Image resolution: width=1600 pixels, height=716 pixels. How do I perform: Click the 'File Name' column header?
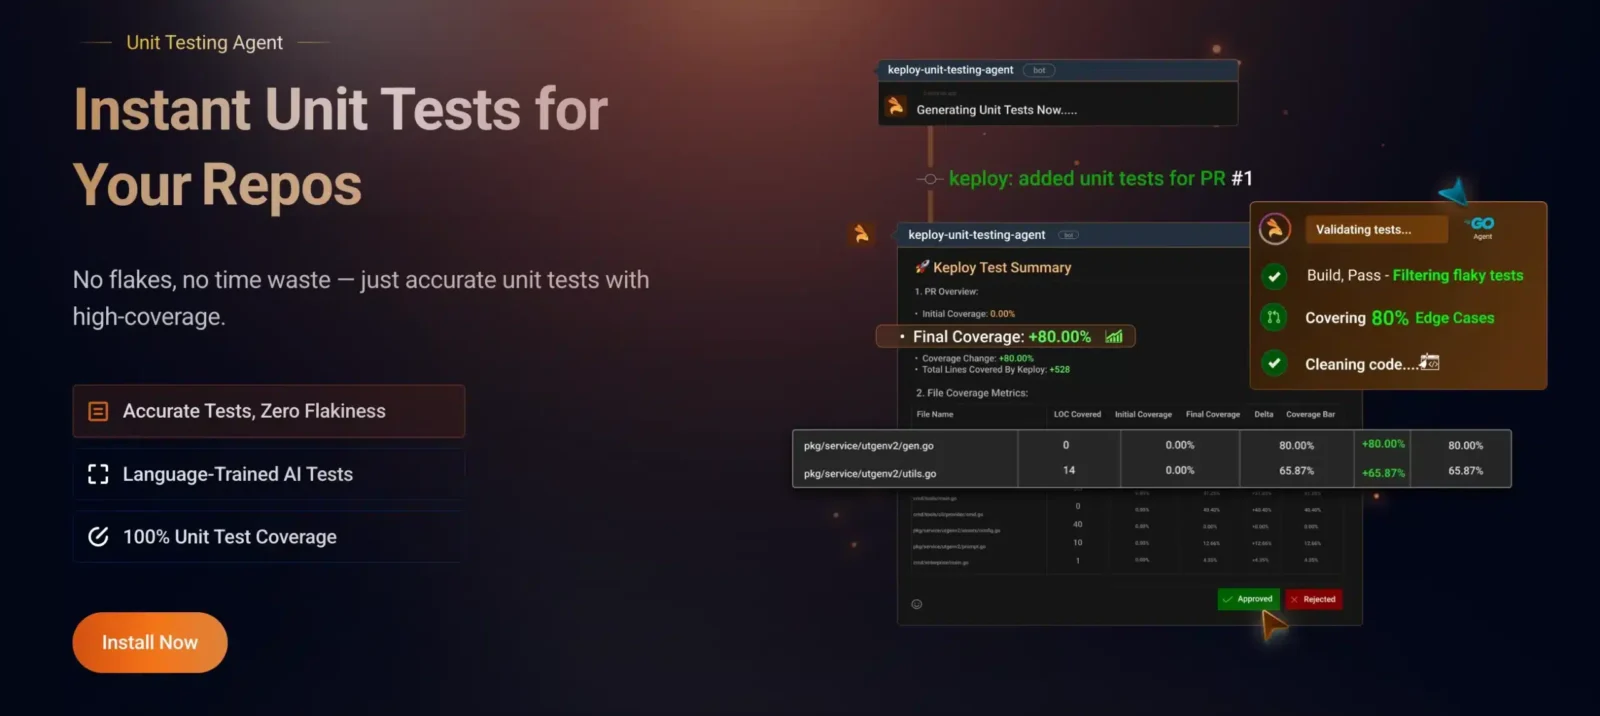935,414
